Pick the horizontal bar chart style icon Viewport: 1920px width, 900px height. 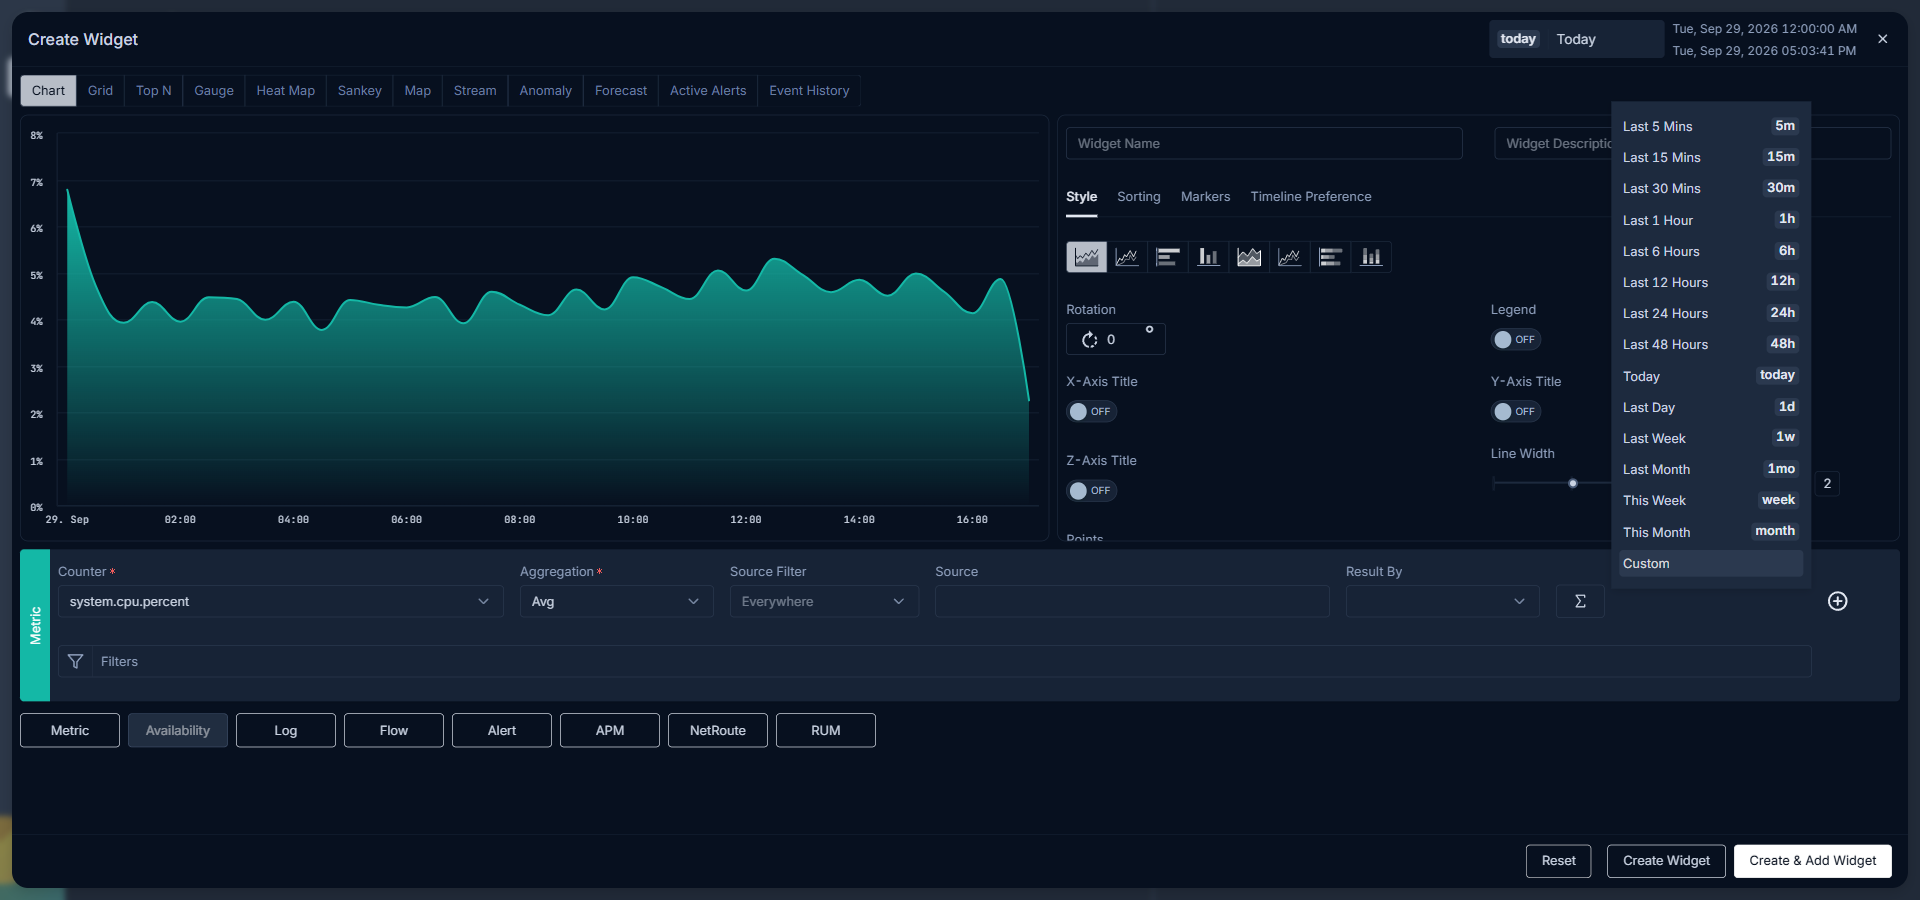1168,257
